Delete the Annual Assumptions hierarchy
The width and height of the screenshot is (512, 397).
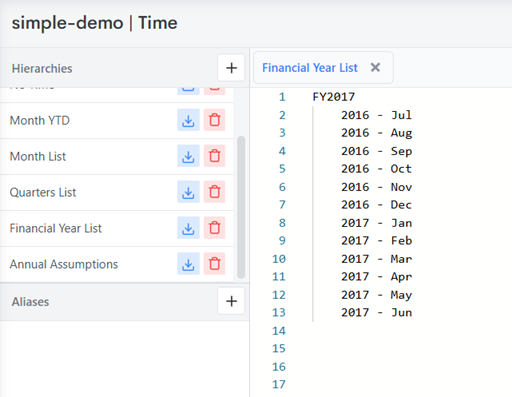[x=214, y=264]
